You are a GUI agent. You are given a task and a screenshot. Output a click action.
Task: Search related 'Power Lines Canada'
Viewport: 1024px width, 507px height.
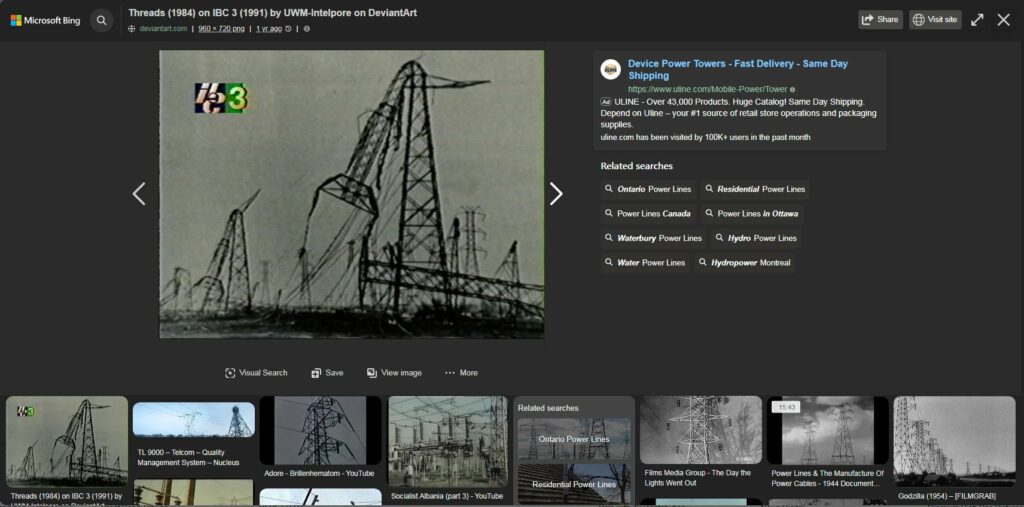click(x=648, y=214)
